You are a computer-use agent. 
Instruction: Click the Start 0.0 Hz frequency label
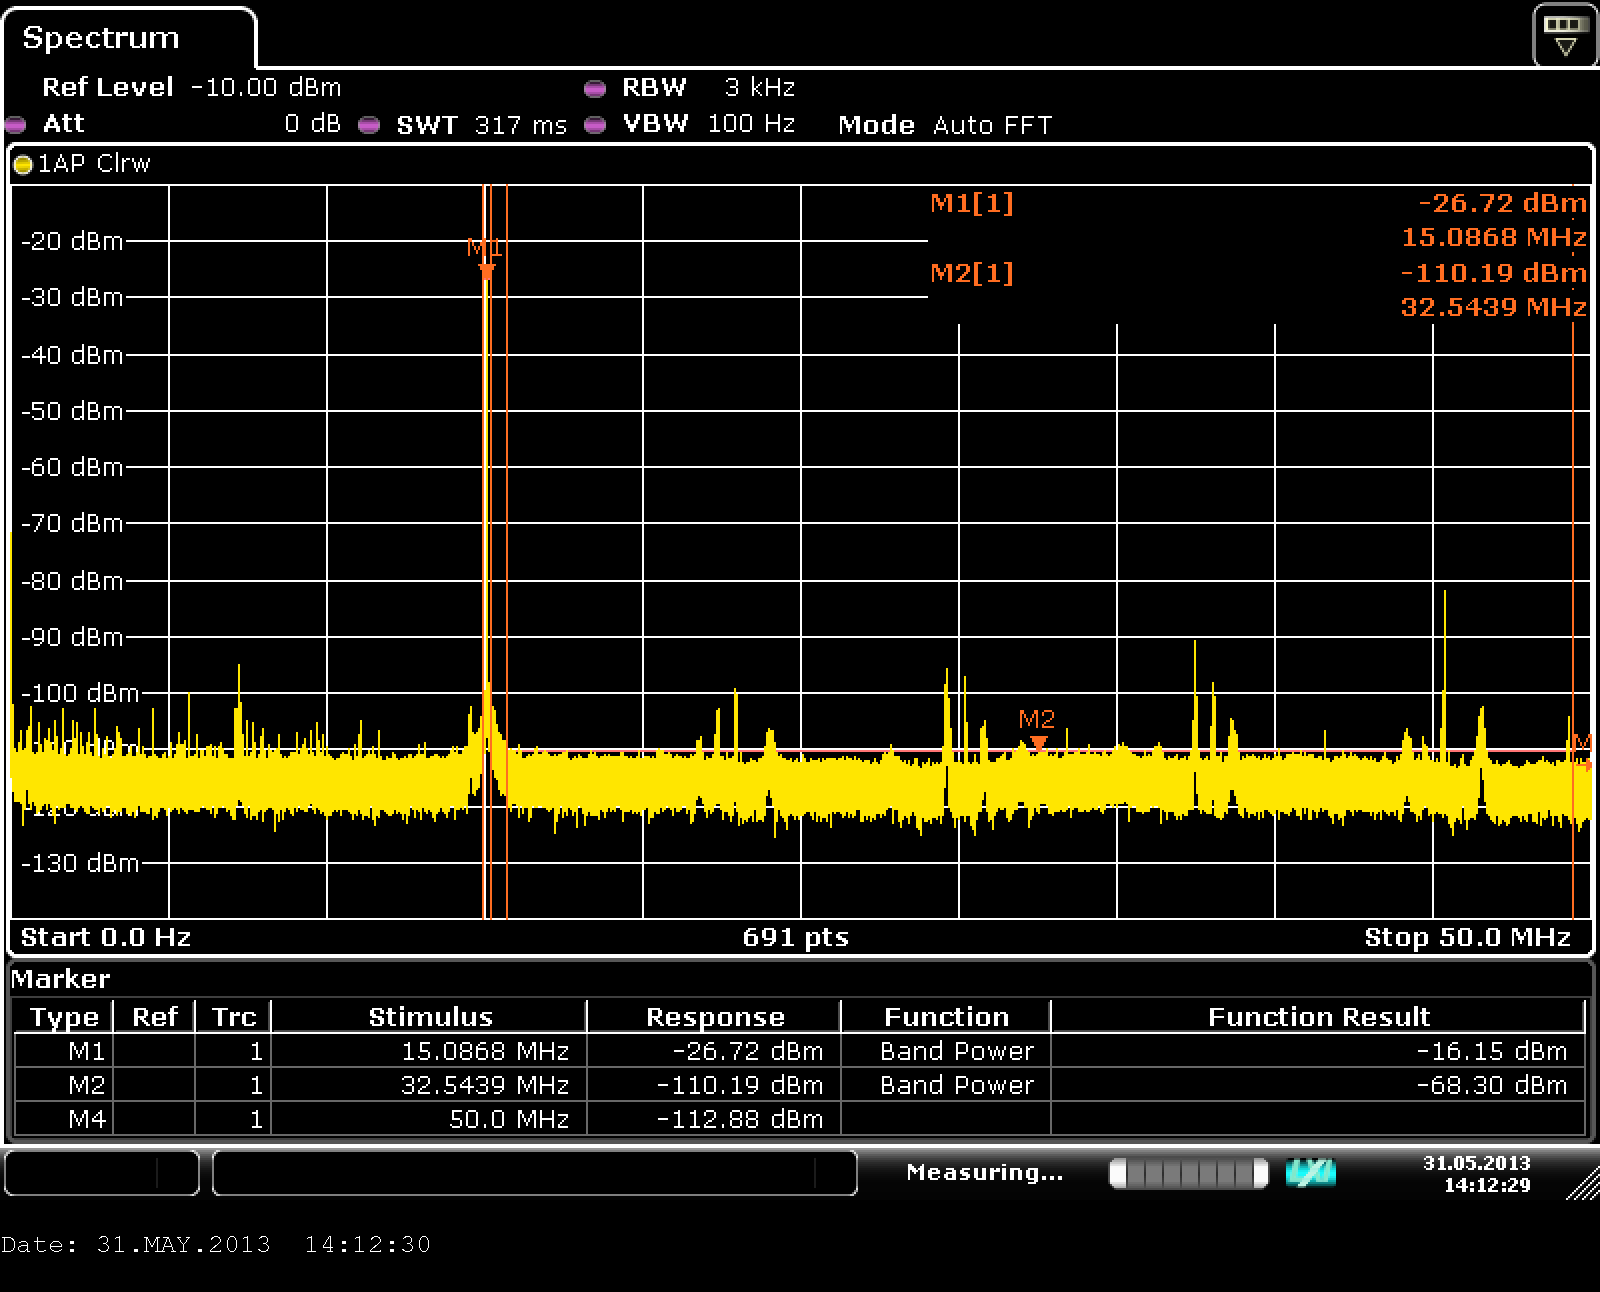click(x=106, y=937)
